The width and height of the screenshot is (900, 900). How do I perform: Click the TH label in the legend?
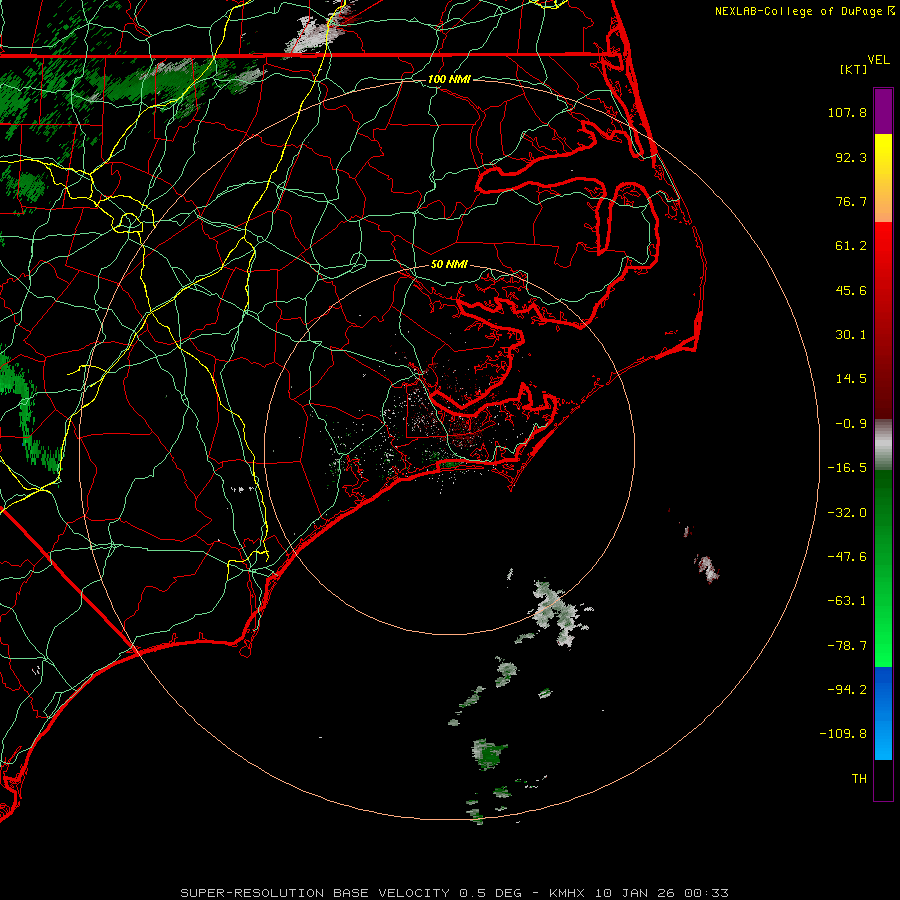pyautogui.click(x=859, y=779)
